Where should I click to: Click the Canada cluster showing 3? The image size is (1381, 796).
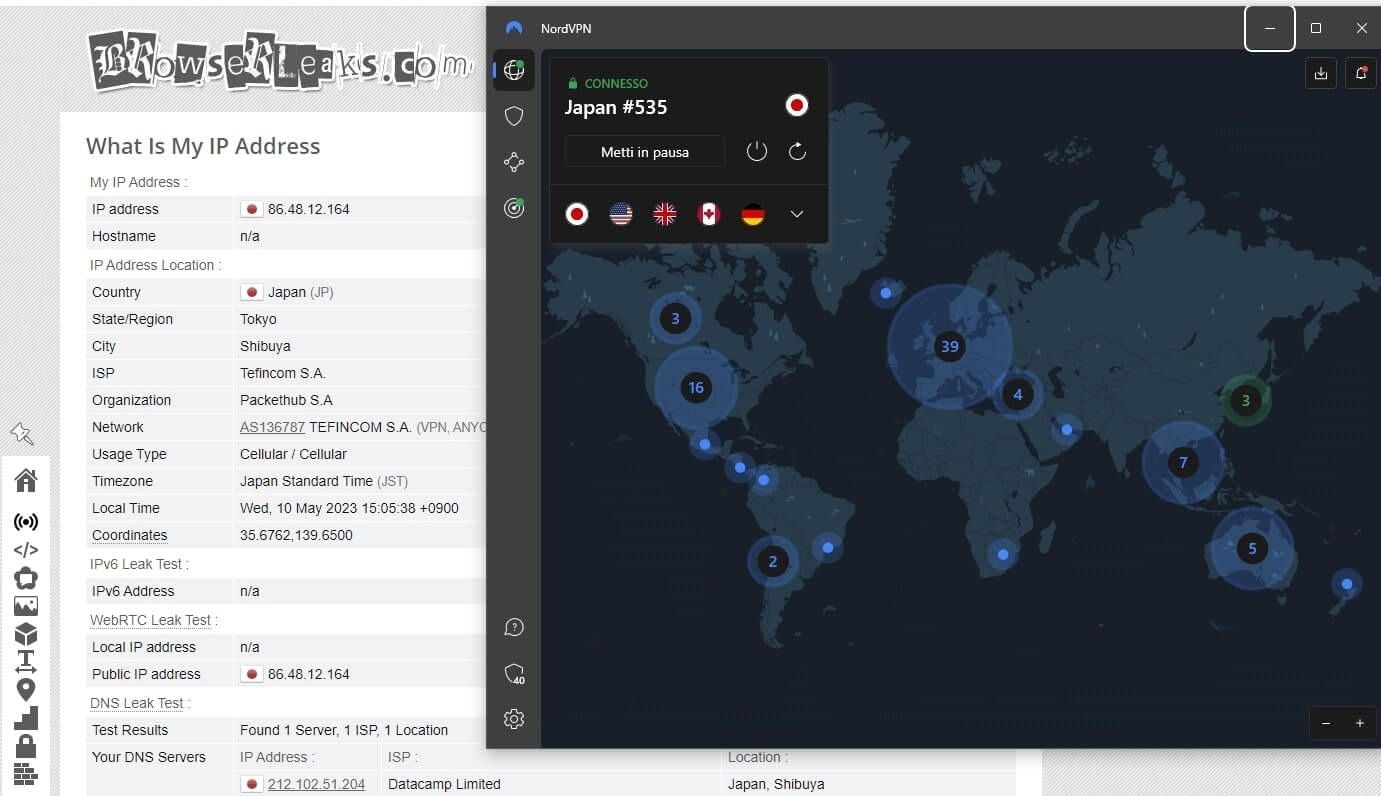pos(675,318)
